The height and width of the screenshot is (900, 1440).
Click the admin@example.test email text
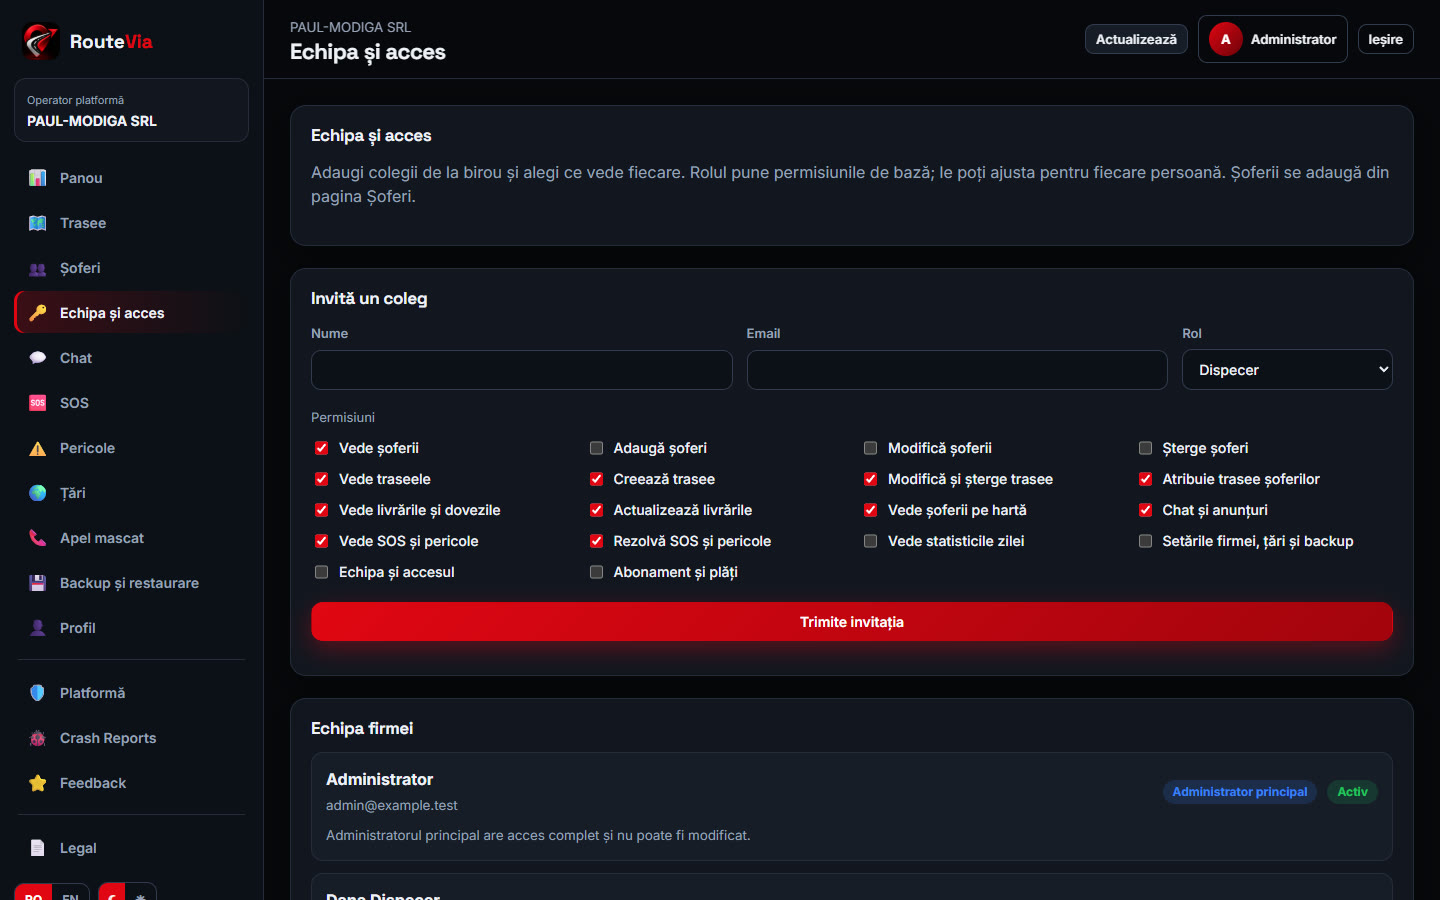click(x=392, y=805)
